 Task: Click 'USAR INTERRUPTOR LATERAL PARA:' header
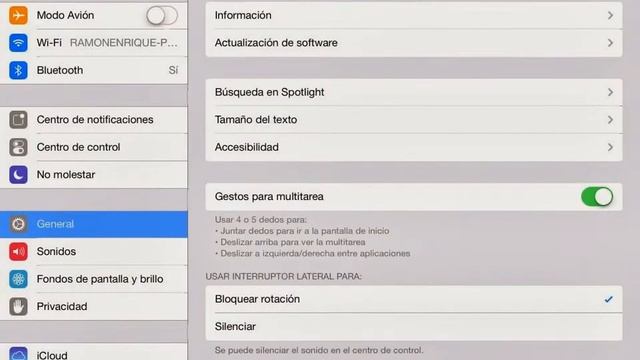click(x=284, y=276)
